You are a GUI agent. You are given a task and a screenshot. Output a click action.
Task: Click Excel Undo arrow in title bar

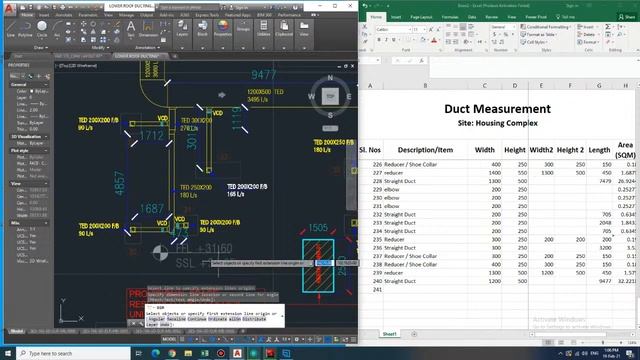click(x=365, y=6)
